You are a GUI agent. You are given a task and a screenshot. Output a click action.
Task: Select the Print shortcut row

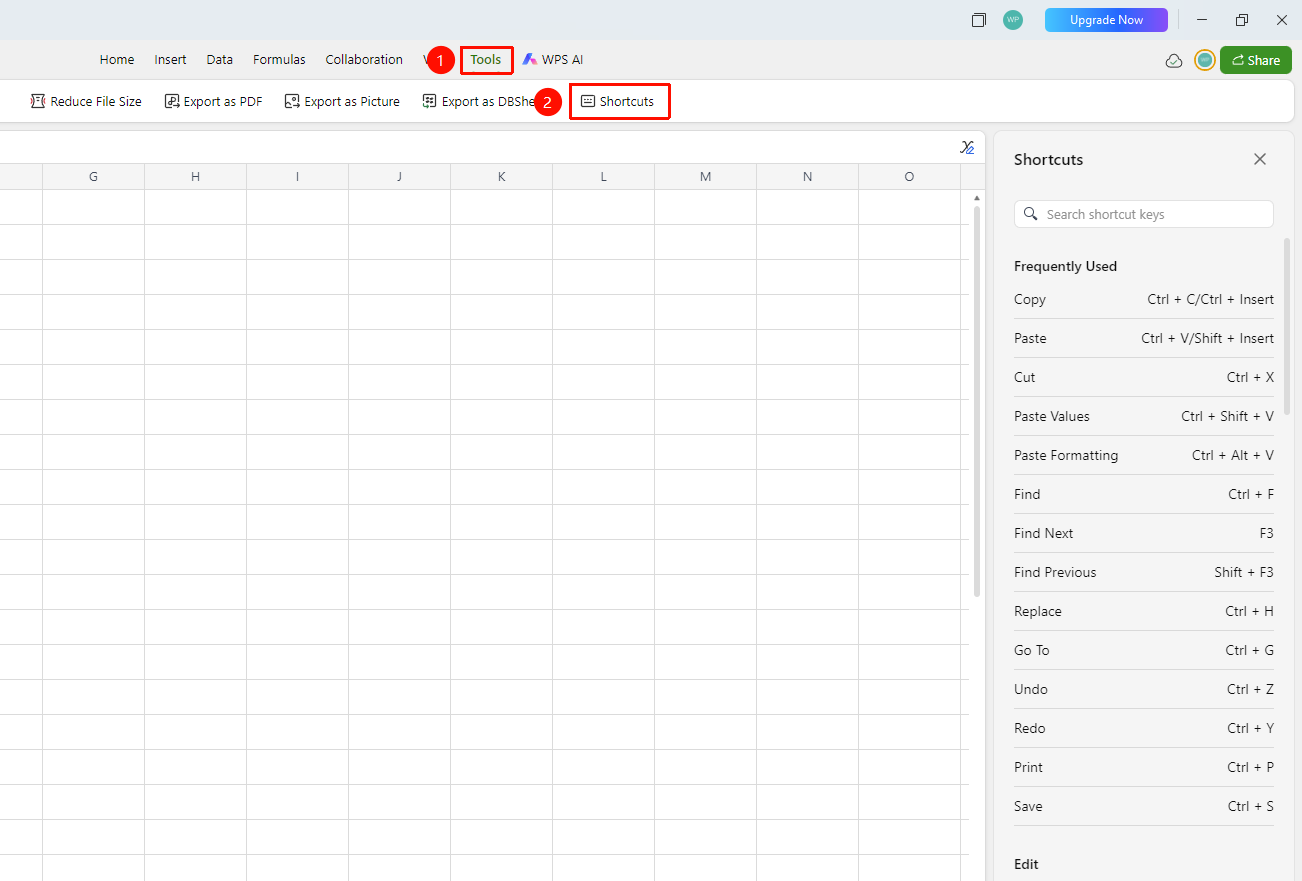(1144, 767)
